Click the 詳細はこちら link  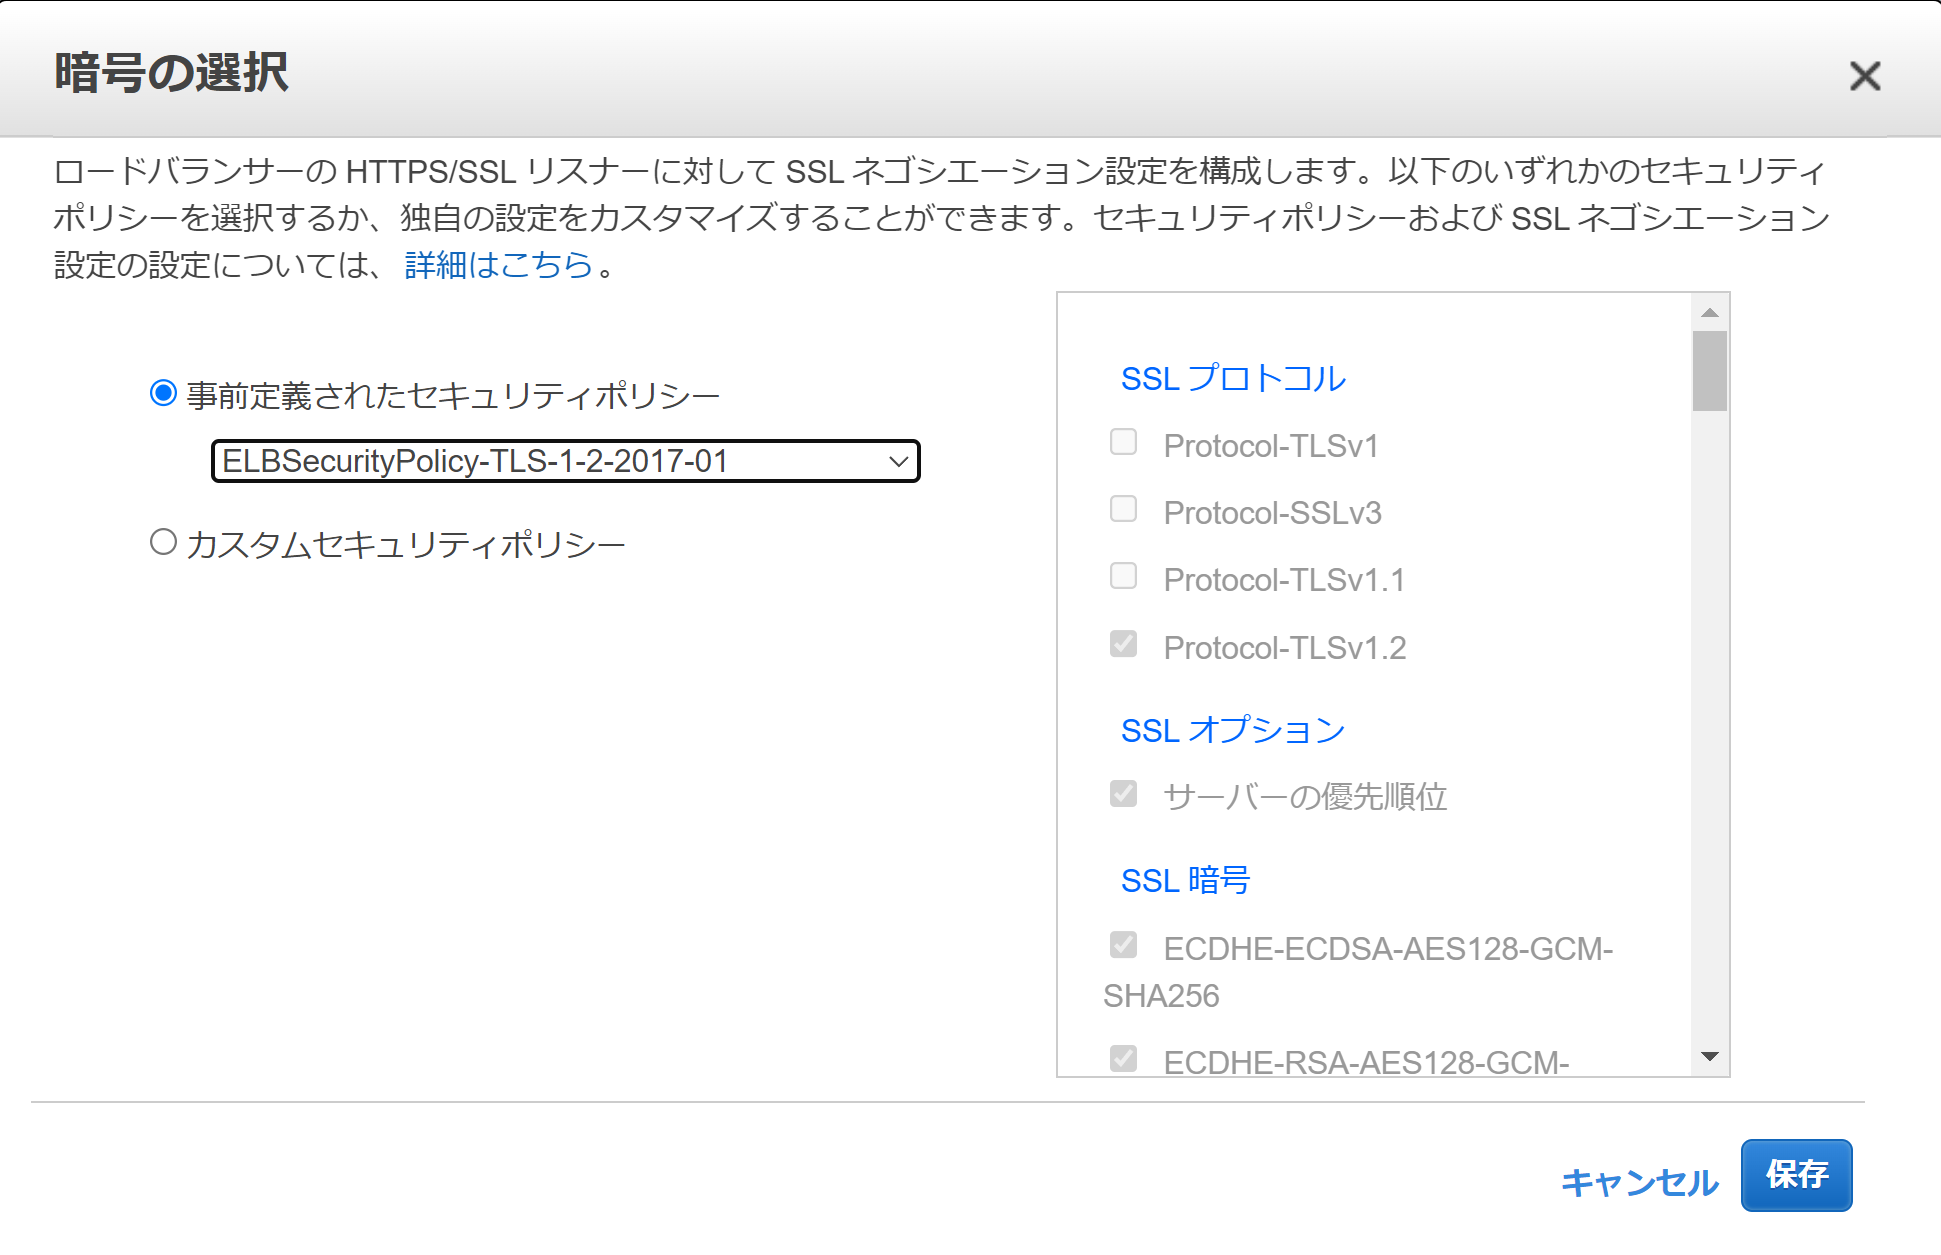[498, 265]
